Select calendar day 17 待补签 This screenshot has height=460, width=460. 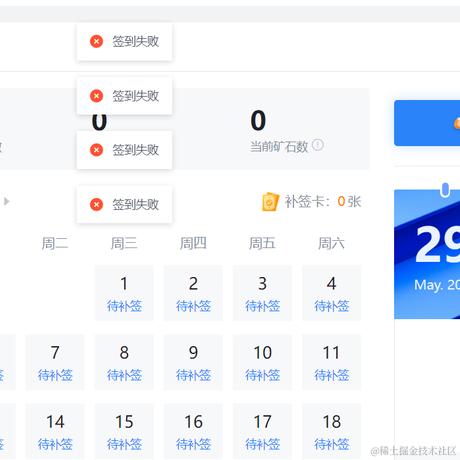[262, 431]
